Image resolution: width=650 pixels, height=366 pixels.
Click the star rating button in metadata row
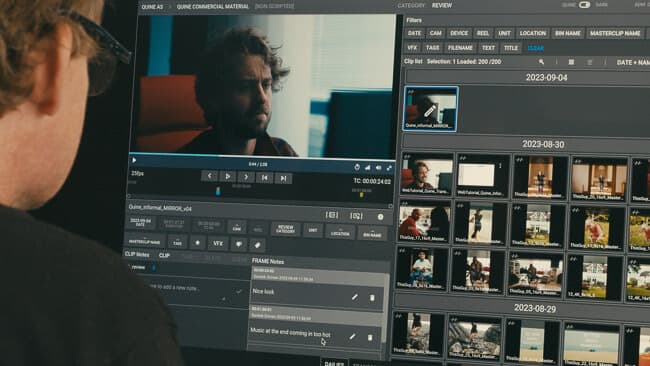pyautogui.click(x=198, y=242)
